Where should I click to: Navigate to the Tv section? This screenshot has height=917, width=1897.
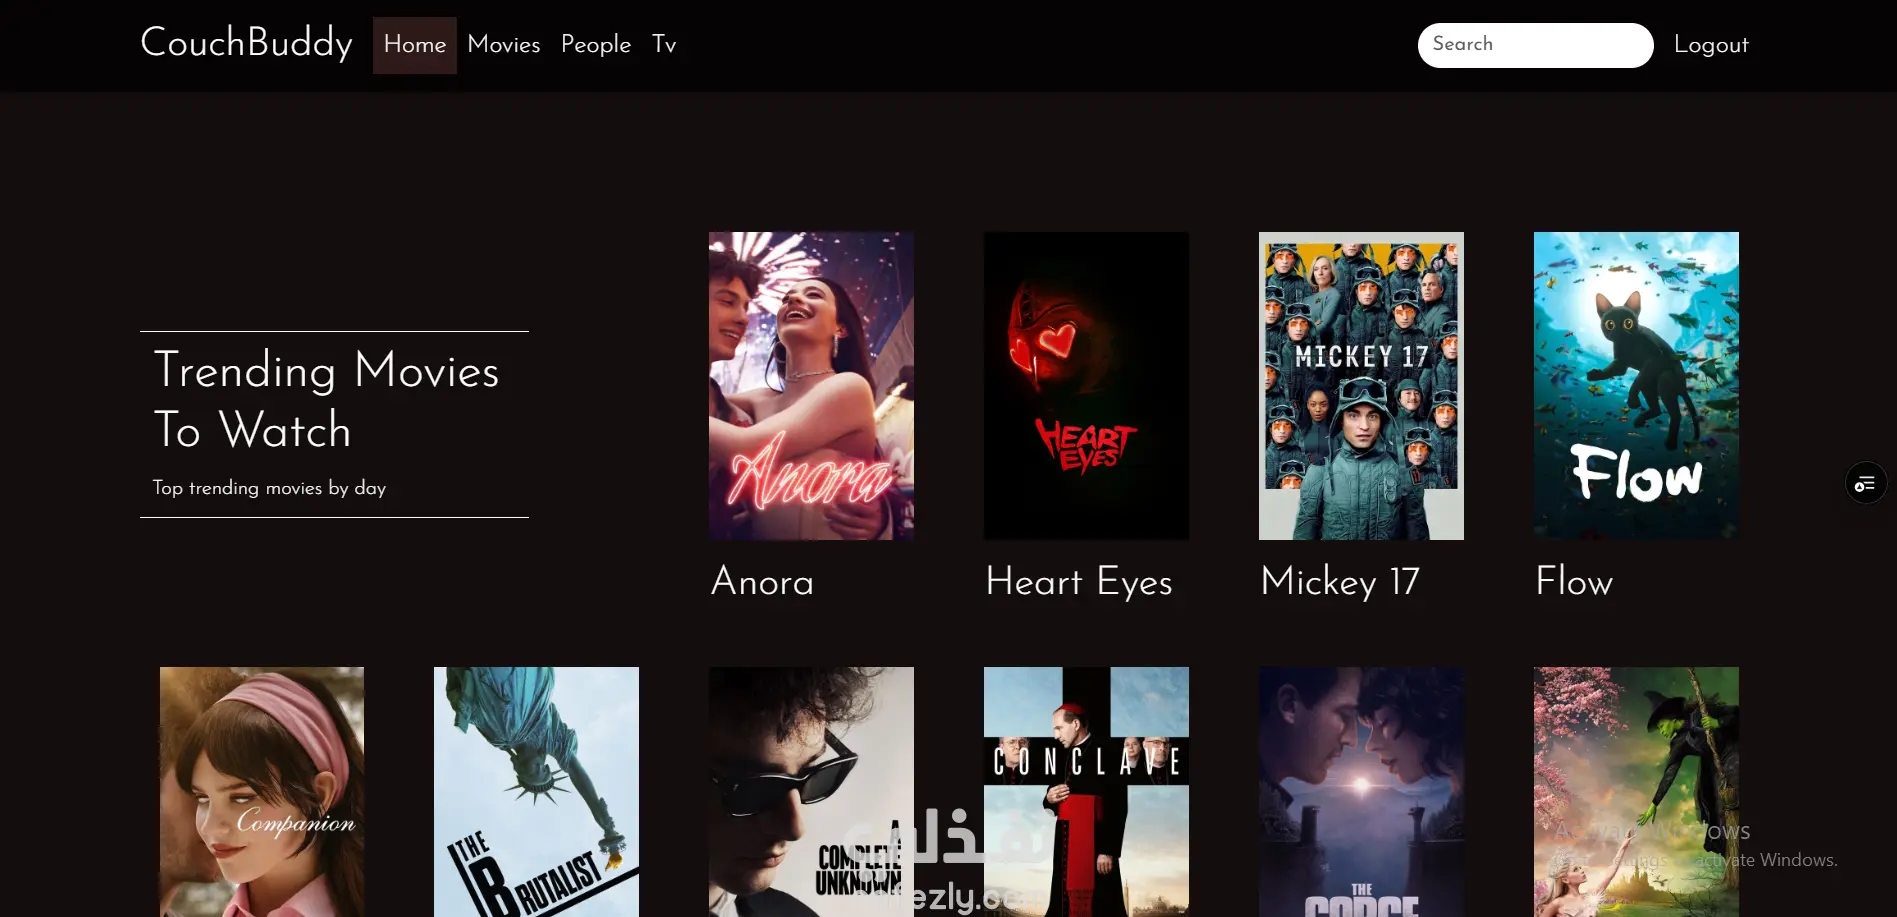point(664,45)
